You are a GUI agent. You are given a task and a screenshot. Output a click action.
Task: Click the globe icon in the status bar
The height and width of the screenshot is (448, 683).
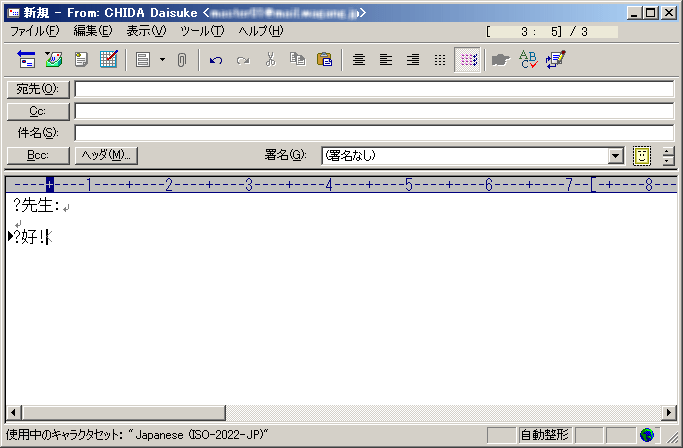pyautogui.click(x=647, y=435)
